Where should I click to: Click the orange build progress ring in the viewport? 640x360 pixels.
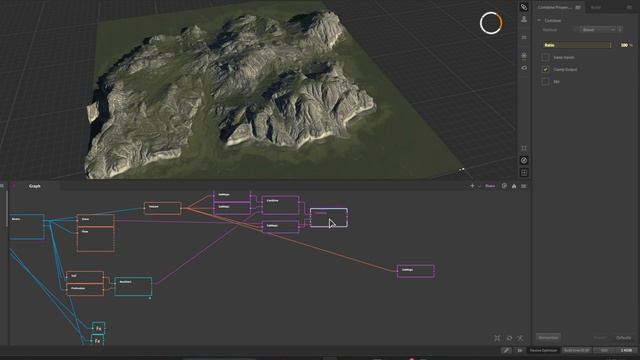tap(491, 23)
